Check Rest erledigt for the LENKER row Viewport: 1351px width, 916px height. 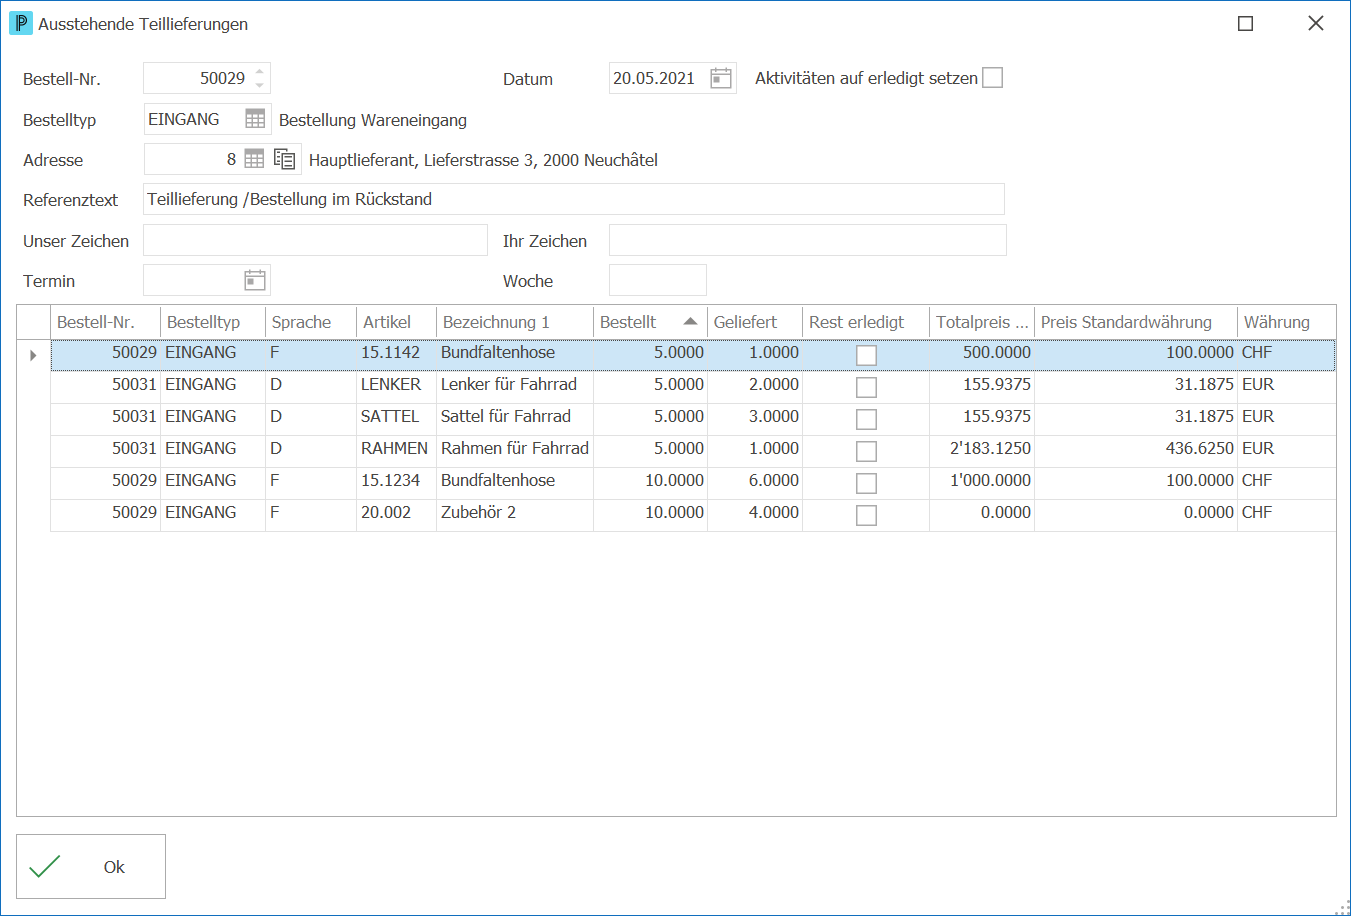point(866,387)
